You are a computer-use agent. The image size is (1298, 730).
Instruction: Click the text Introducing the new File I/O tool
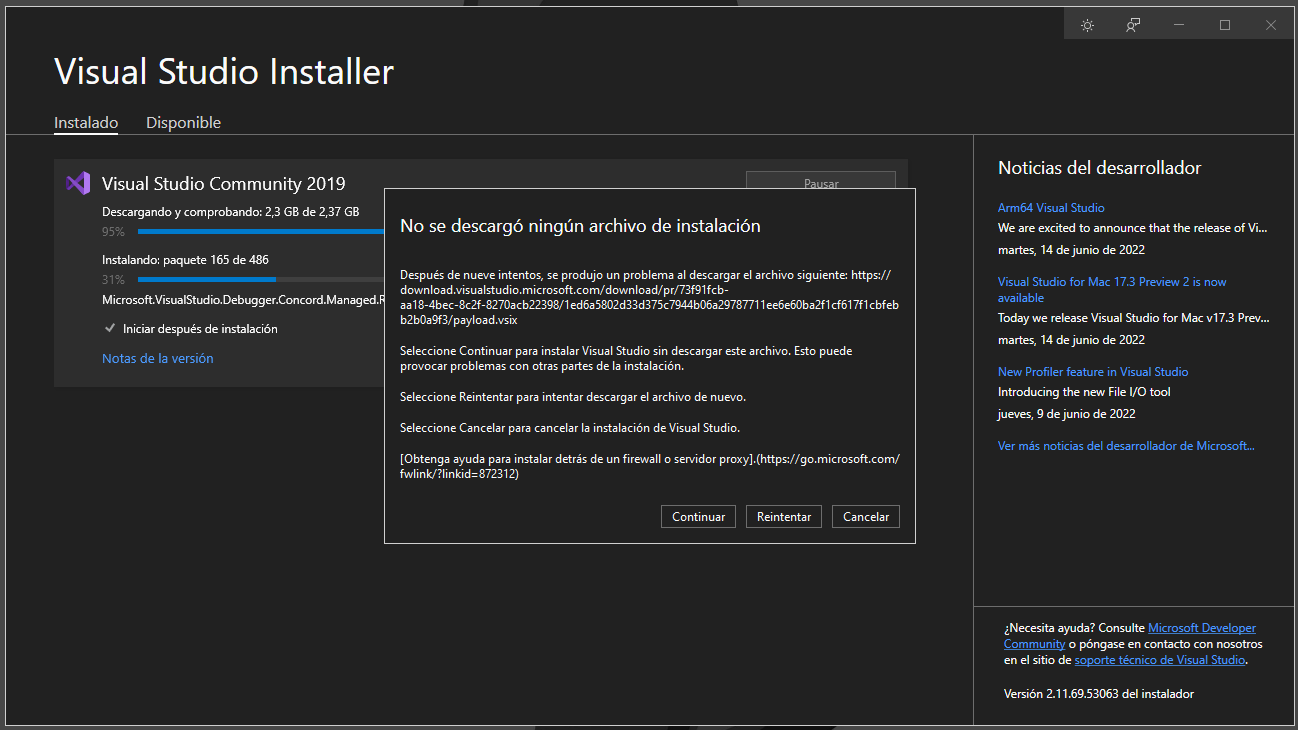coord(1084,392)
